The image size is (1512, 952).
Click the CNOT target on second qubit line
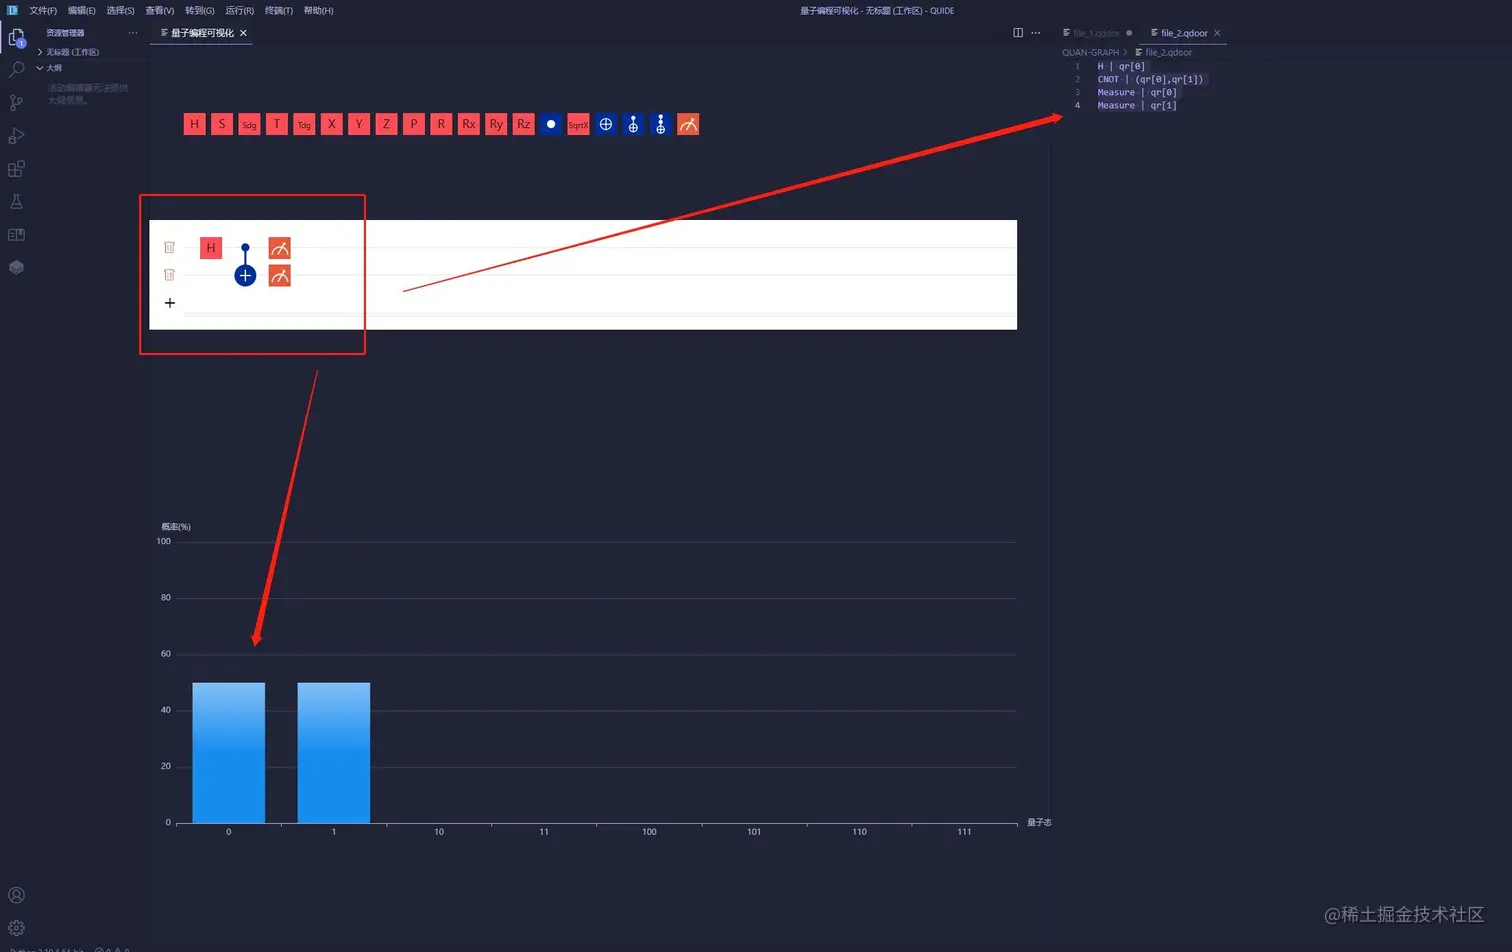(245, 275)
